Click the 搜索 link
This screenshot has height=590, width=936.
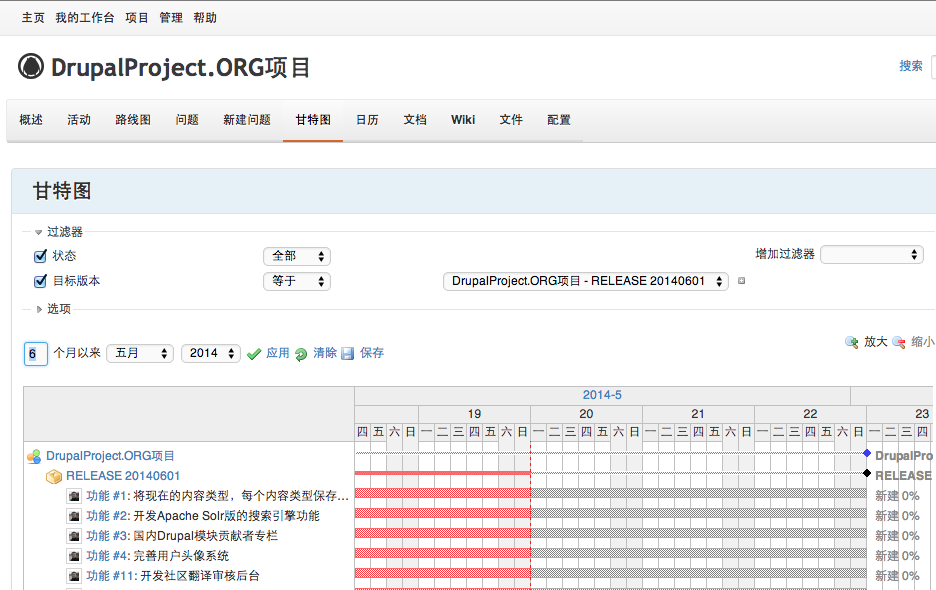[911, 66]
